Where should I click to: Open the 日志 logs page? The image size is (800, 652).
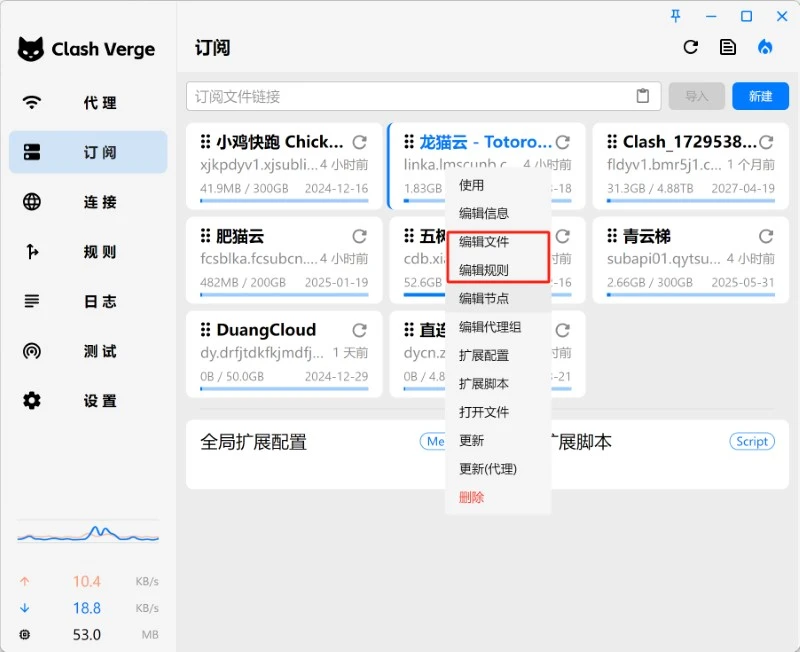point(88,302)
